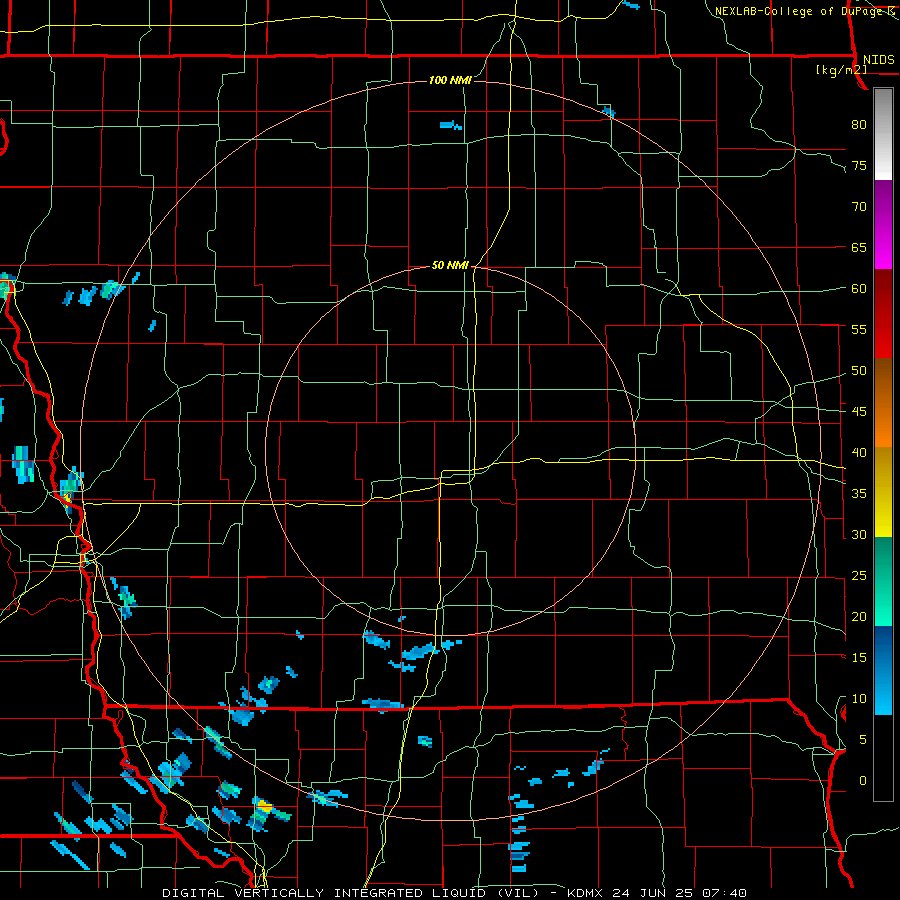Click the 0 value on the color scale
Screen dimensions: 900x900
pyautogui.click(x=863, y=781)
